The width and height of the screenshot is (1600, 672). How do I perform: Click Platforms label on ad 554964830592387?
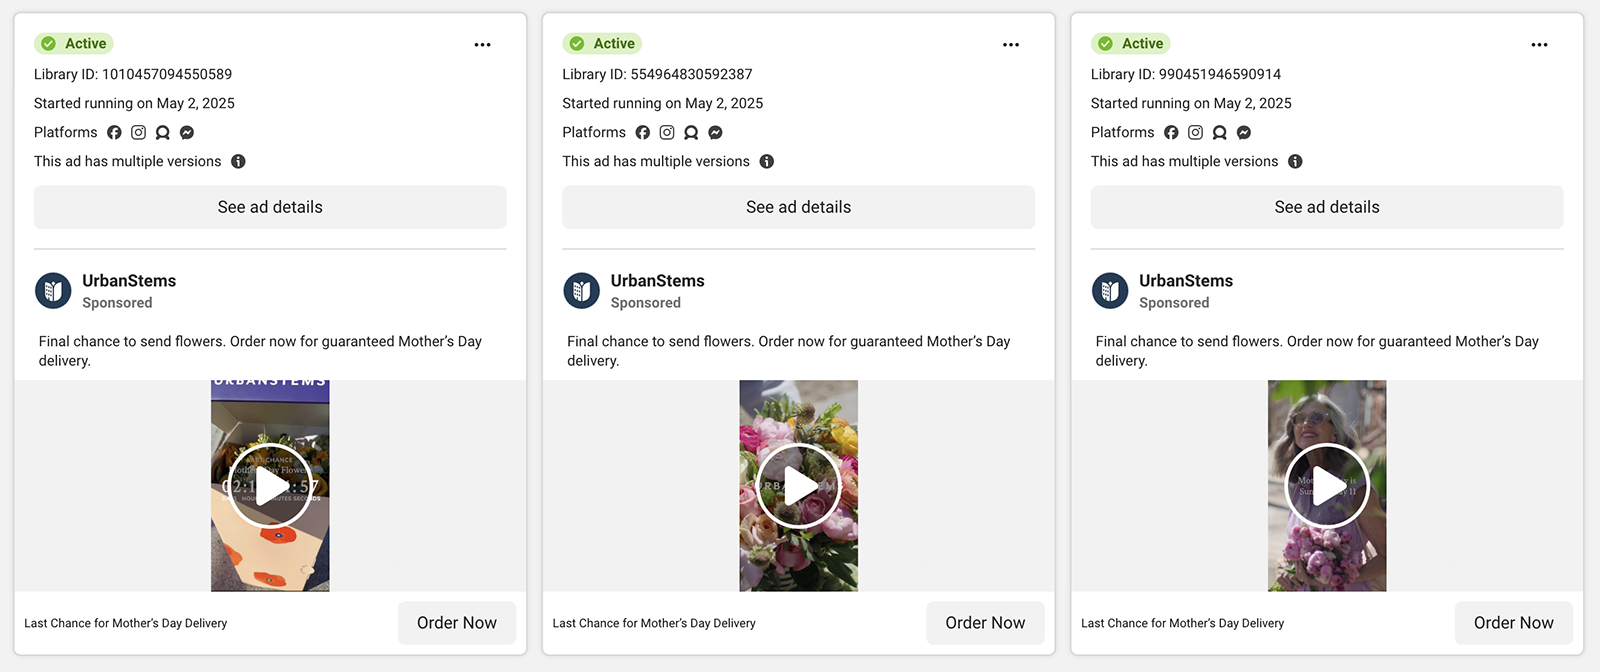coord(594,132)
